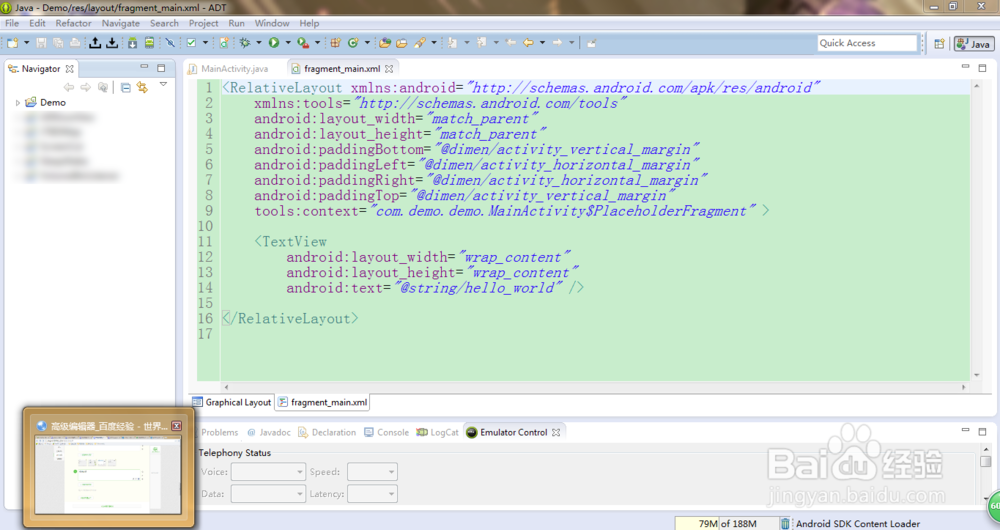1000x530 pixels.
Task: Open the Declaration view tab
Action: [x=327, y=432]
